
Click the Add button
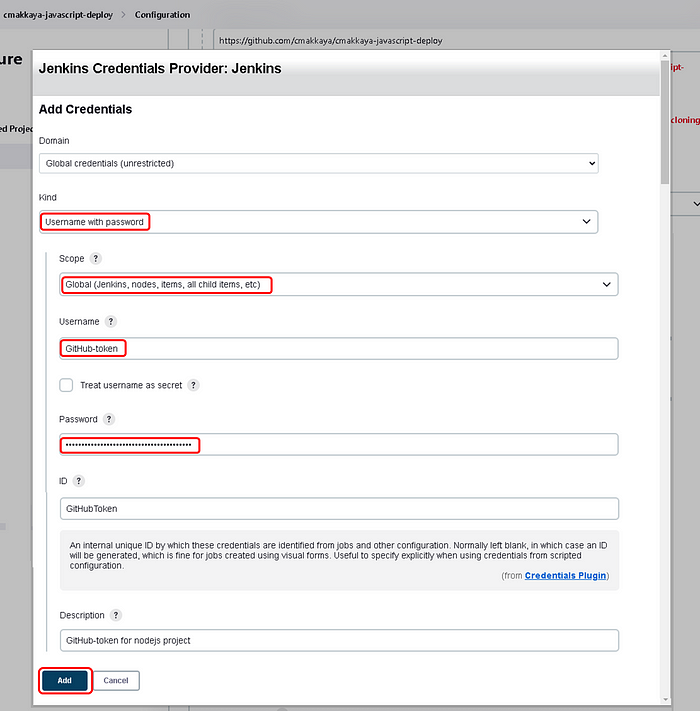coord(64,680)
